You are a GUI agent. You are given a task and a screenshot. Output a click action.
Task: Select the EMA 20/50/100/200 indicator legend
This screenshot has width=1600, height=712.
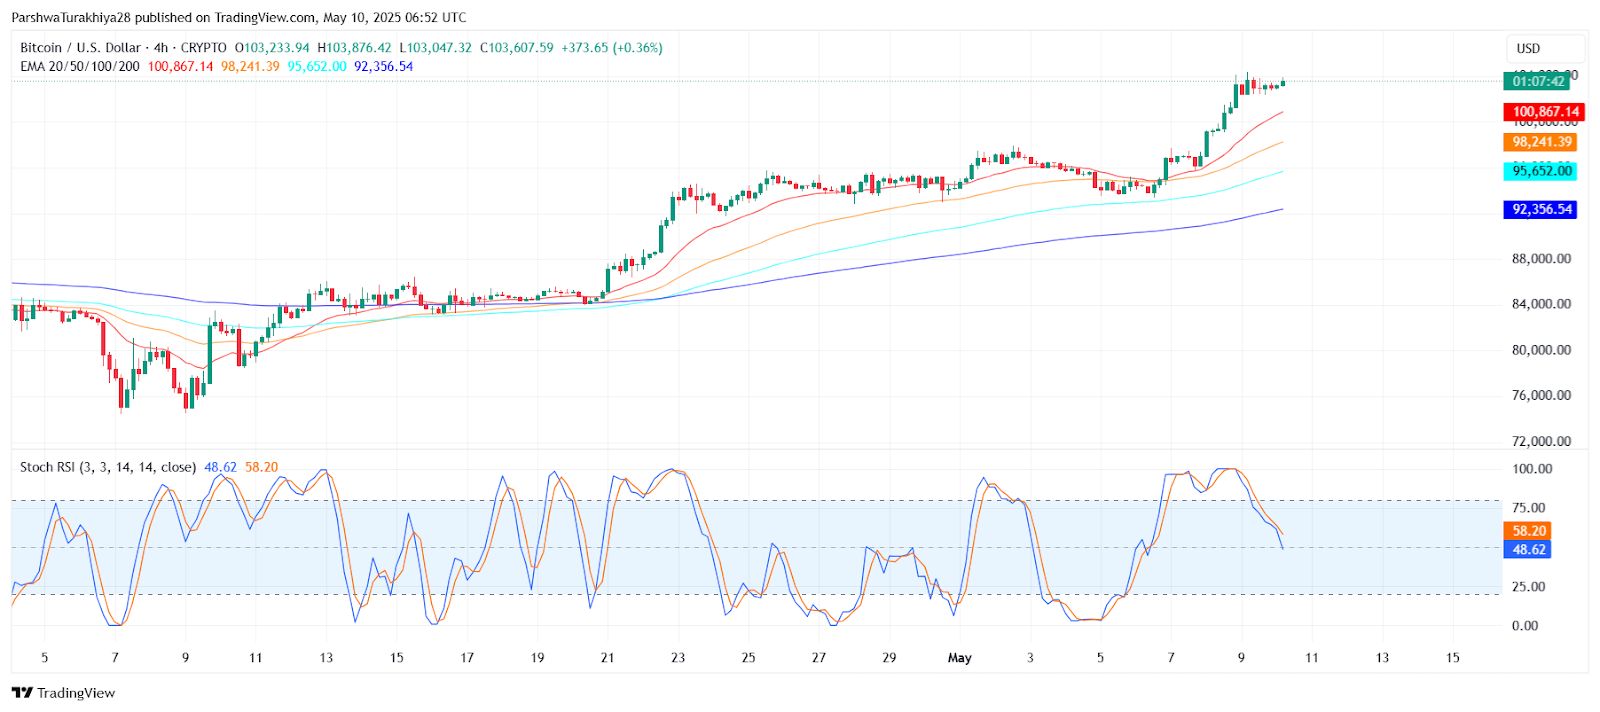click(x=80, y=66)
